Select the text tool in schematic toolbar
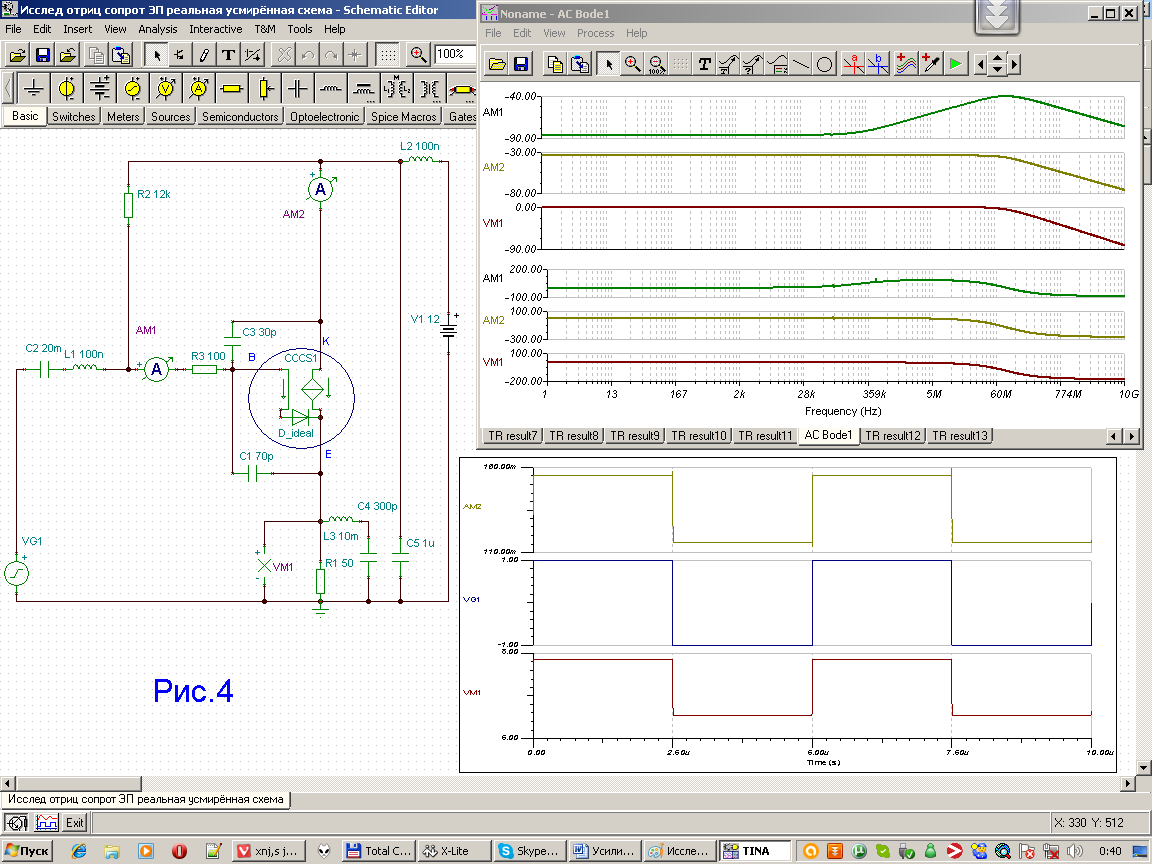1152x864 pixels. (228, 54)
